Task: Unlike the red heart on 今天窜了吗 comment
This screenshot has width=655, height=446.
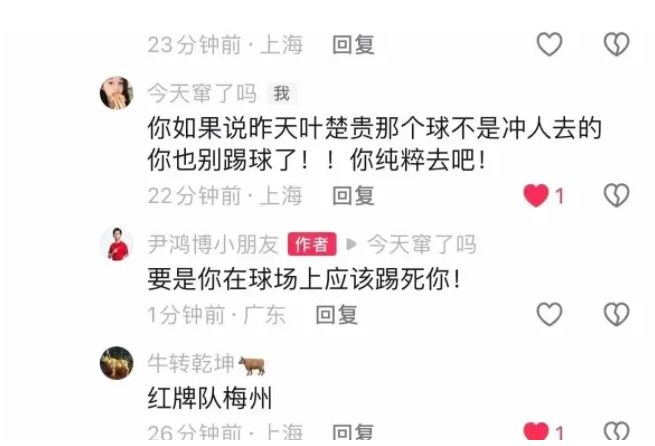Action: pos(536,195)
